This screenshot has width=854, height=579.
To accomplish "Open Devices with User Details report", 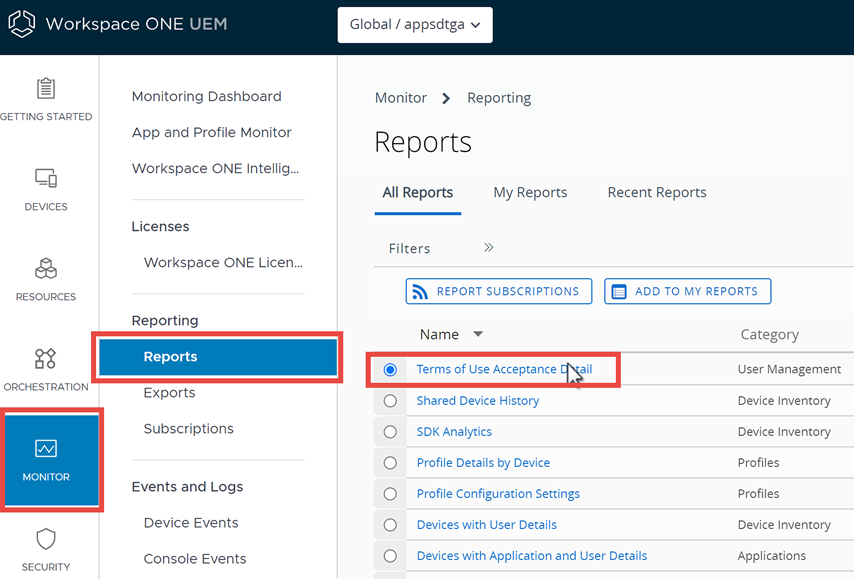I will pos(487,525).
